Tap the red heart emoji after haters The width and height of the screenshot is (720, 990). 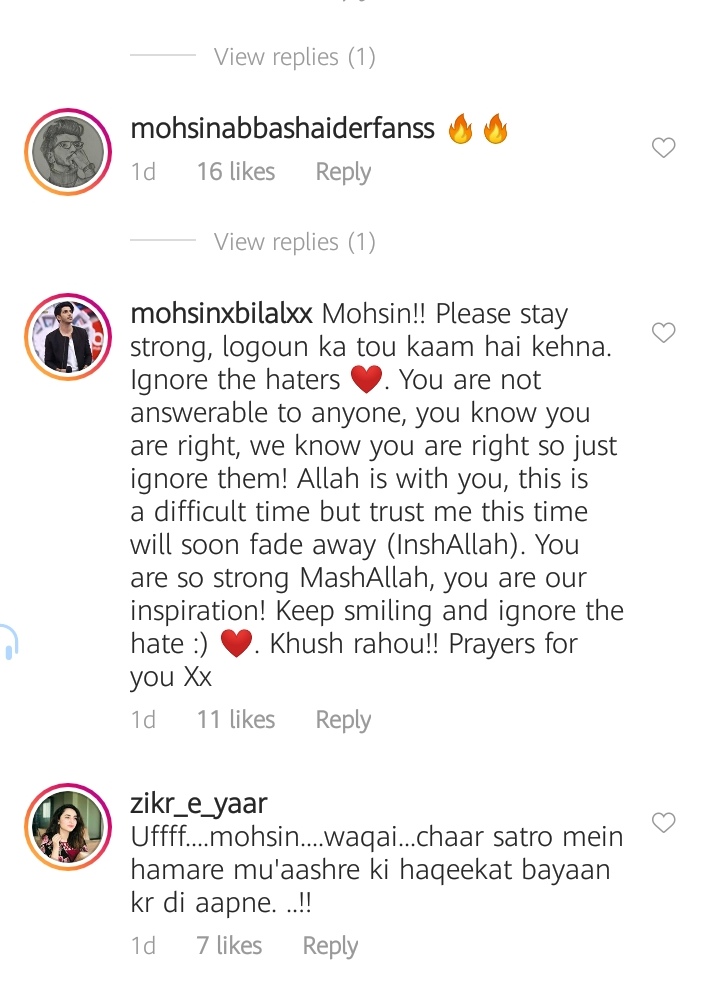(366, 379)
